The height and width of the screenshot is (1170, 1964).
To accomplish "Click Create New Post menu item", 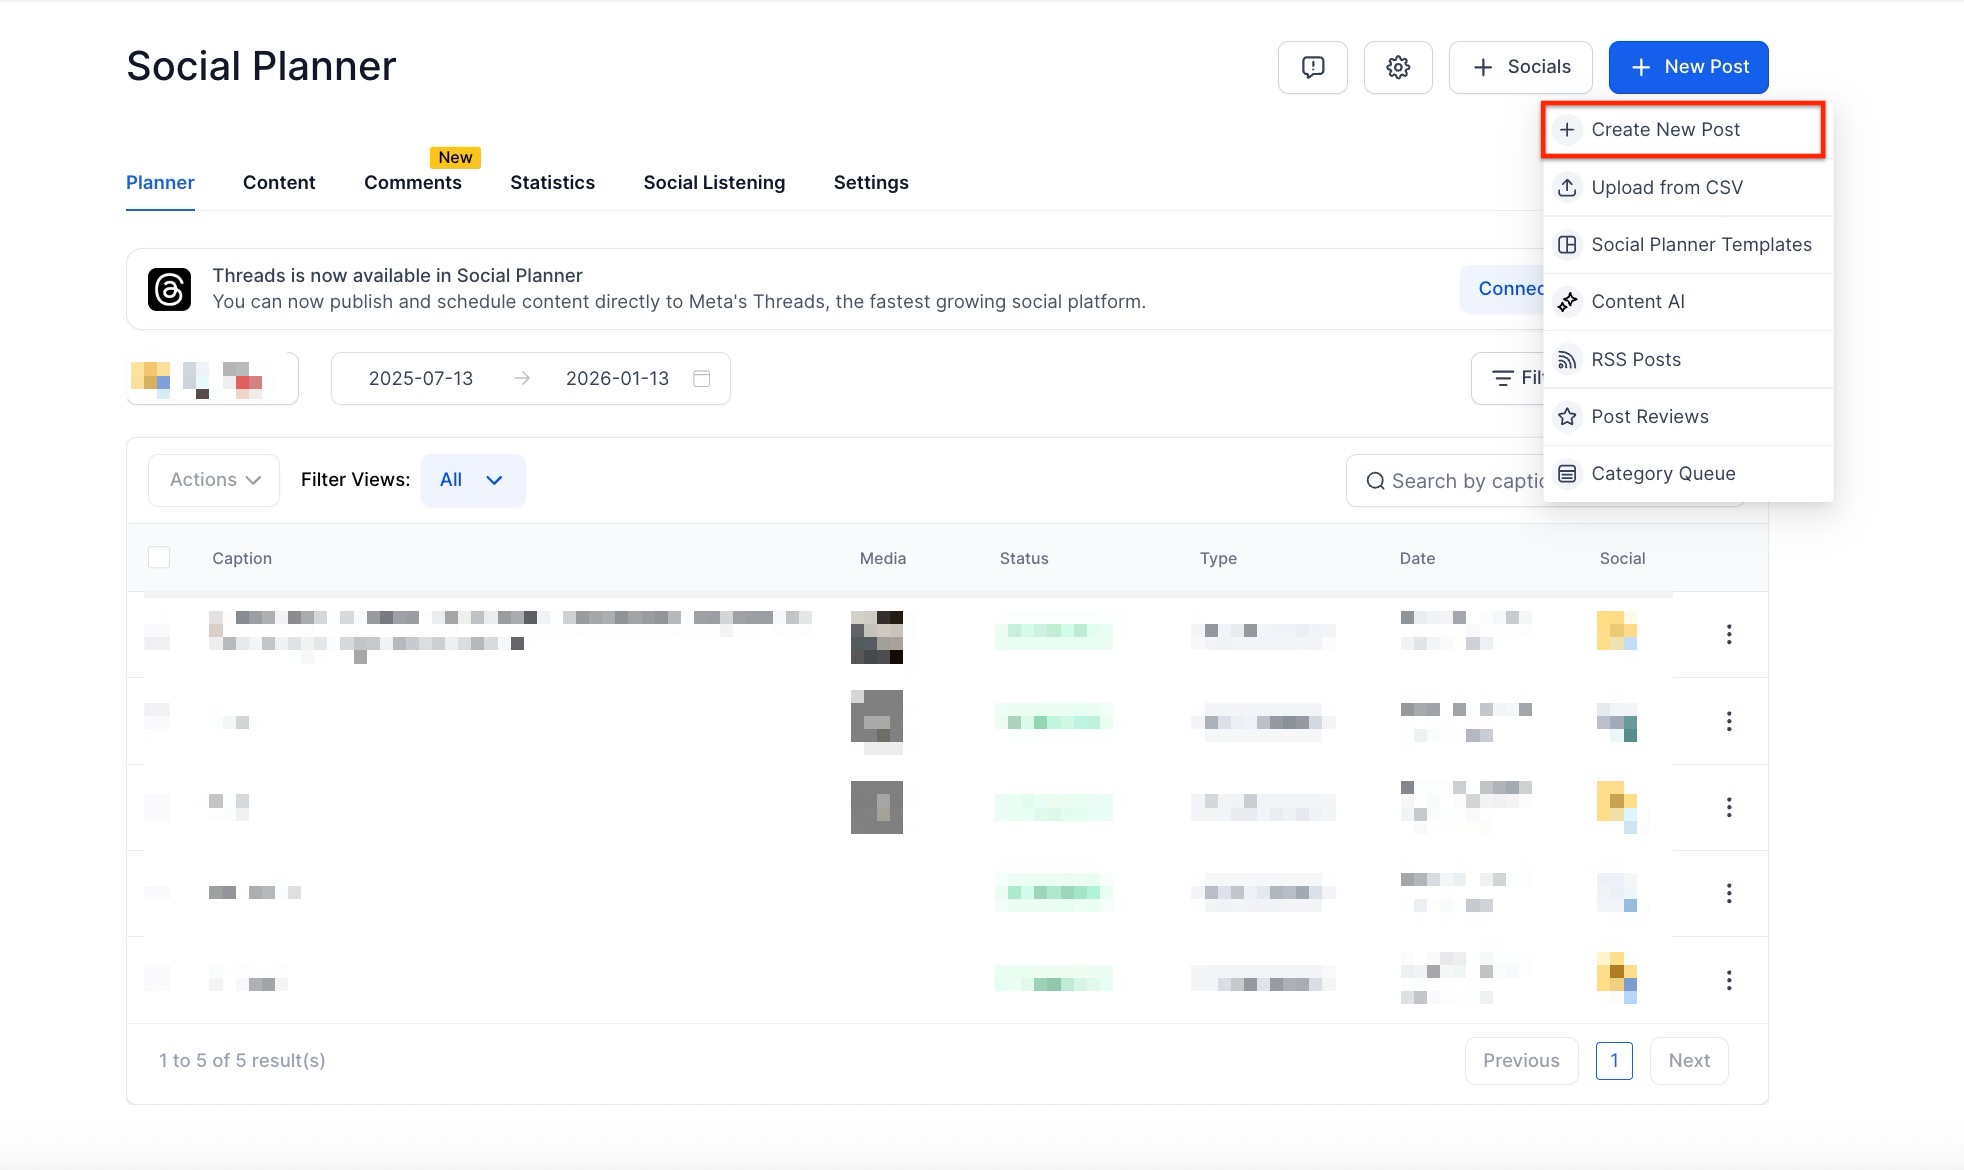I will [1665, 129].
